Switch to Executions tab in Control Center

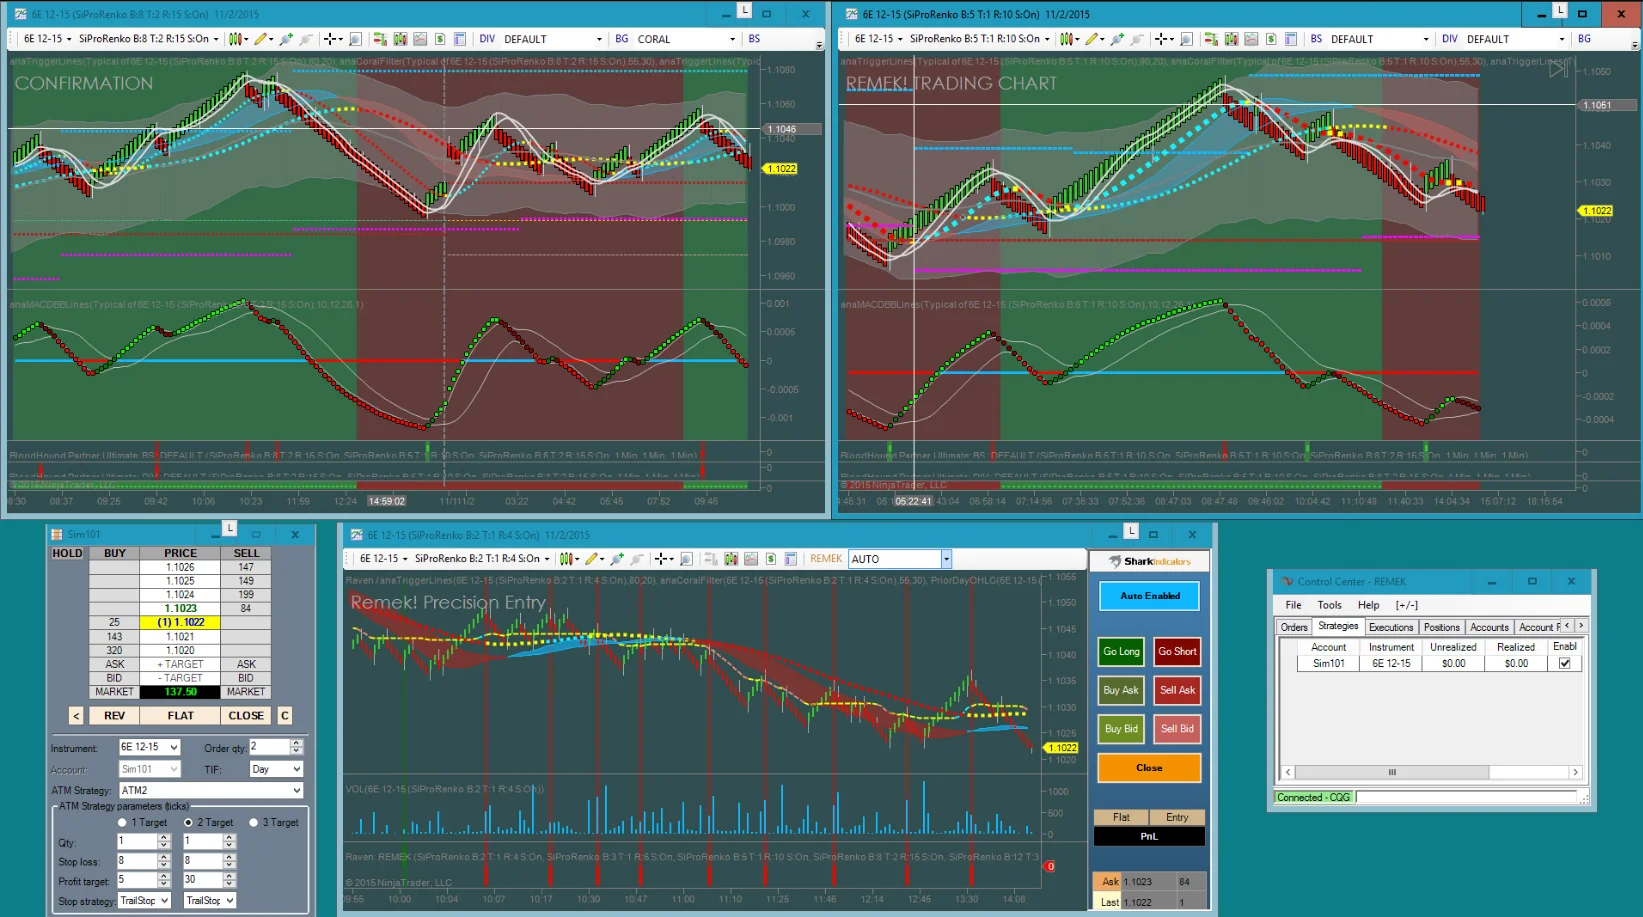(x=1391, y=627)
